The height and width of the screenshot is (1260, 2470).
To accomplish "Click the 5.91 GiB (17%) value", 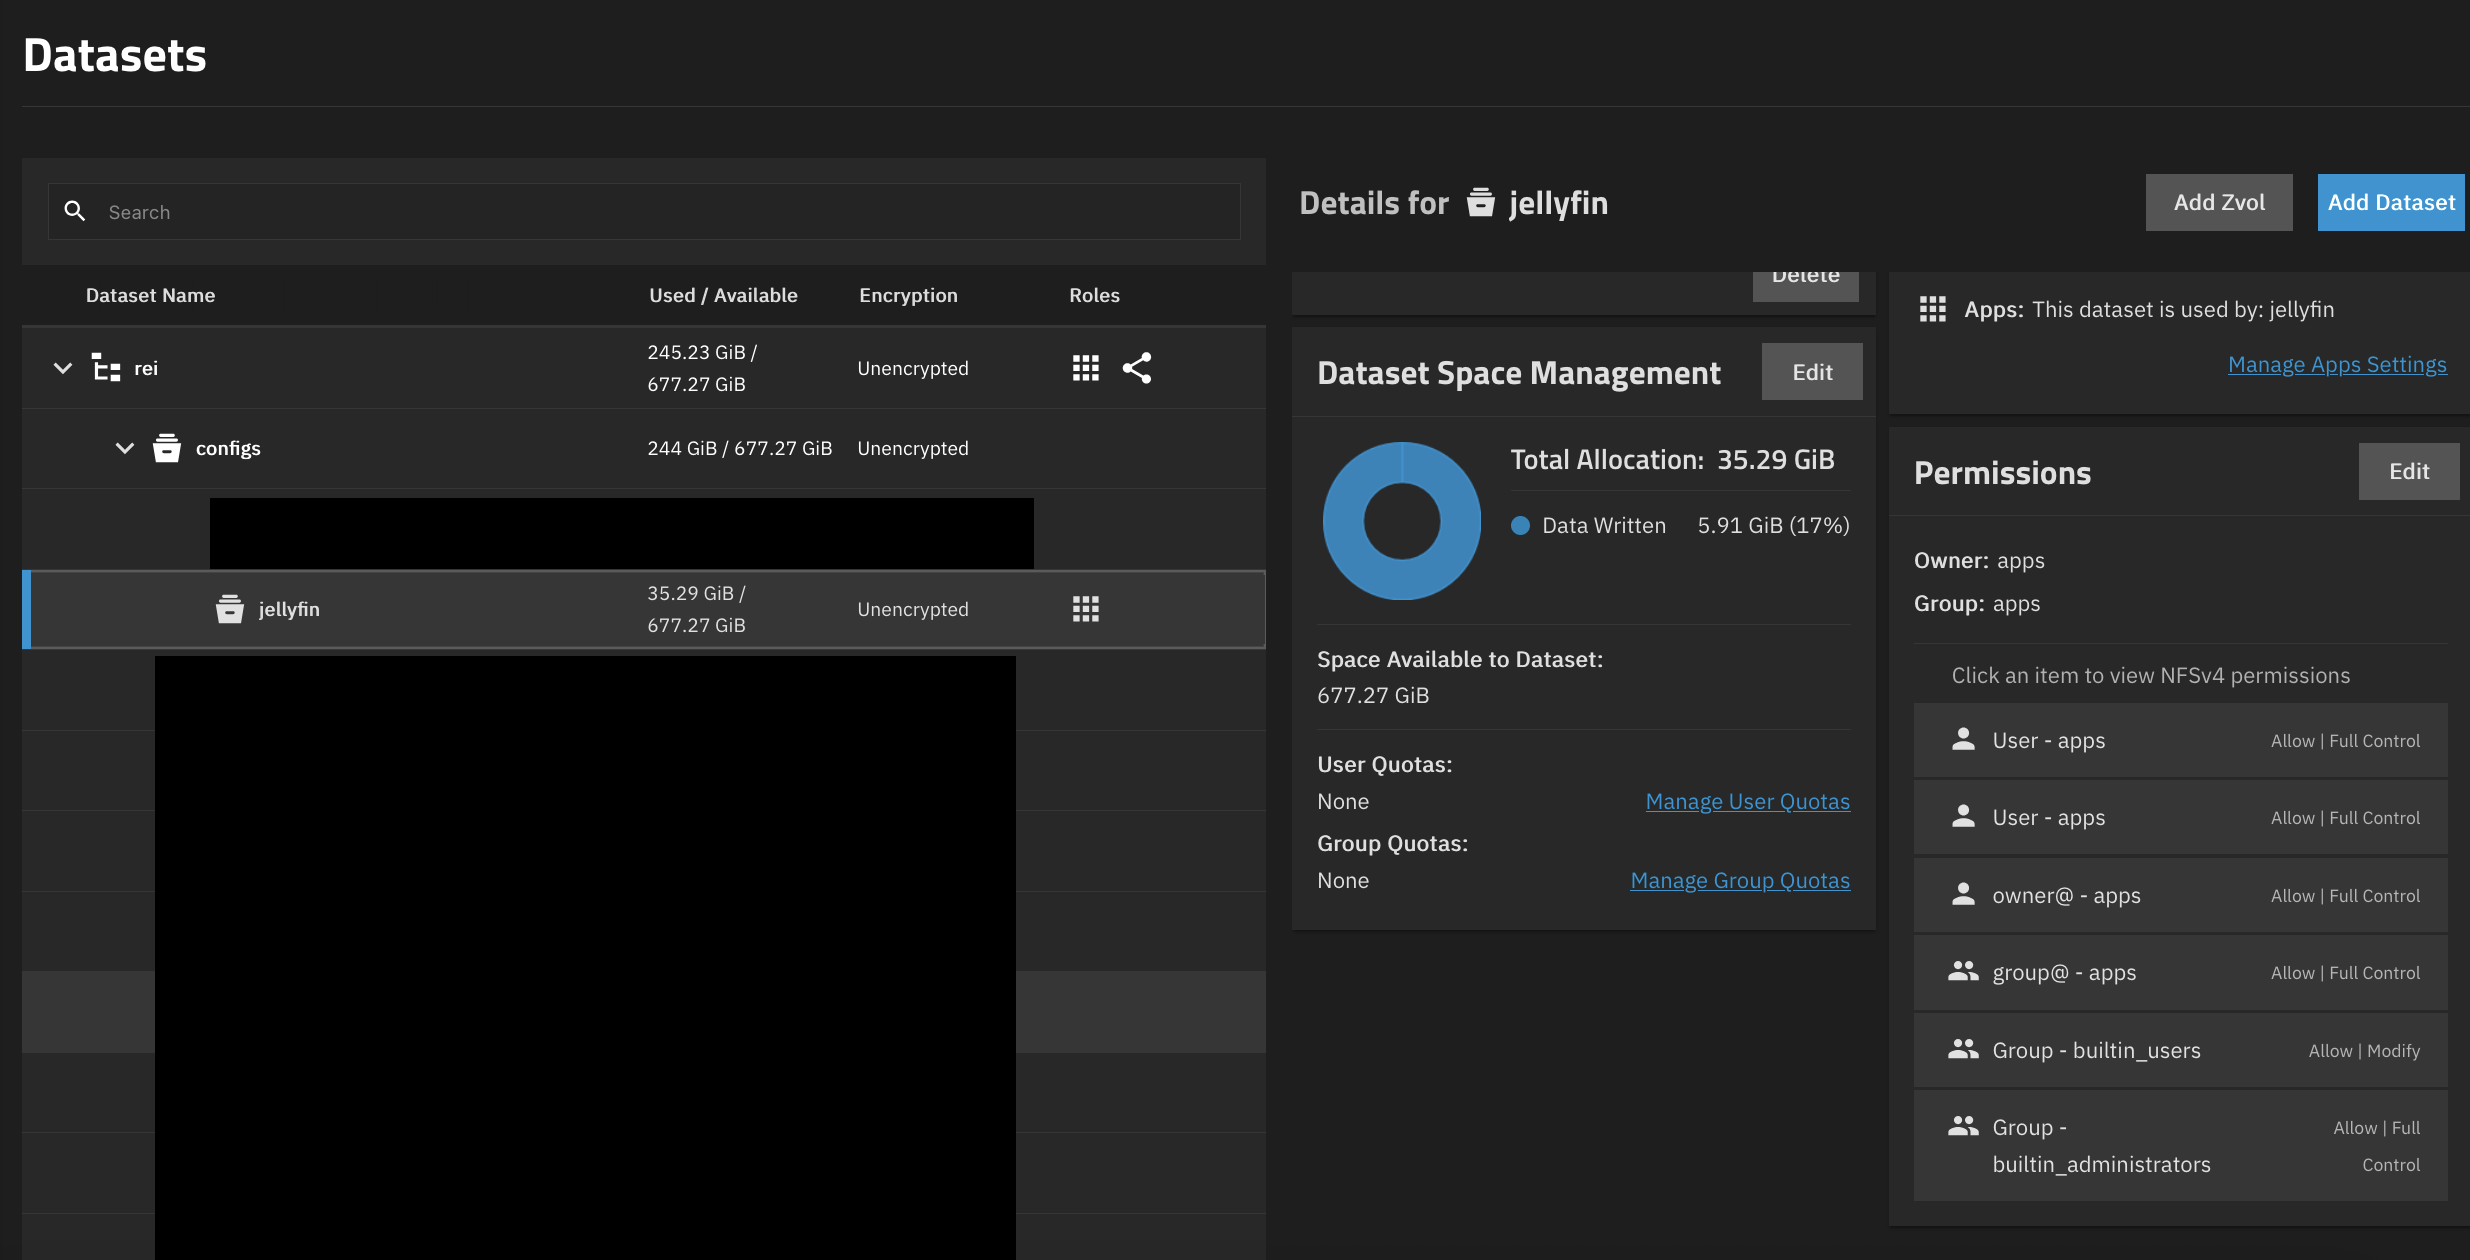I will click(x=1773, y=526).
